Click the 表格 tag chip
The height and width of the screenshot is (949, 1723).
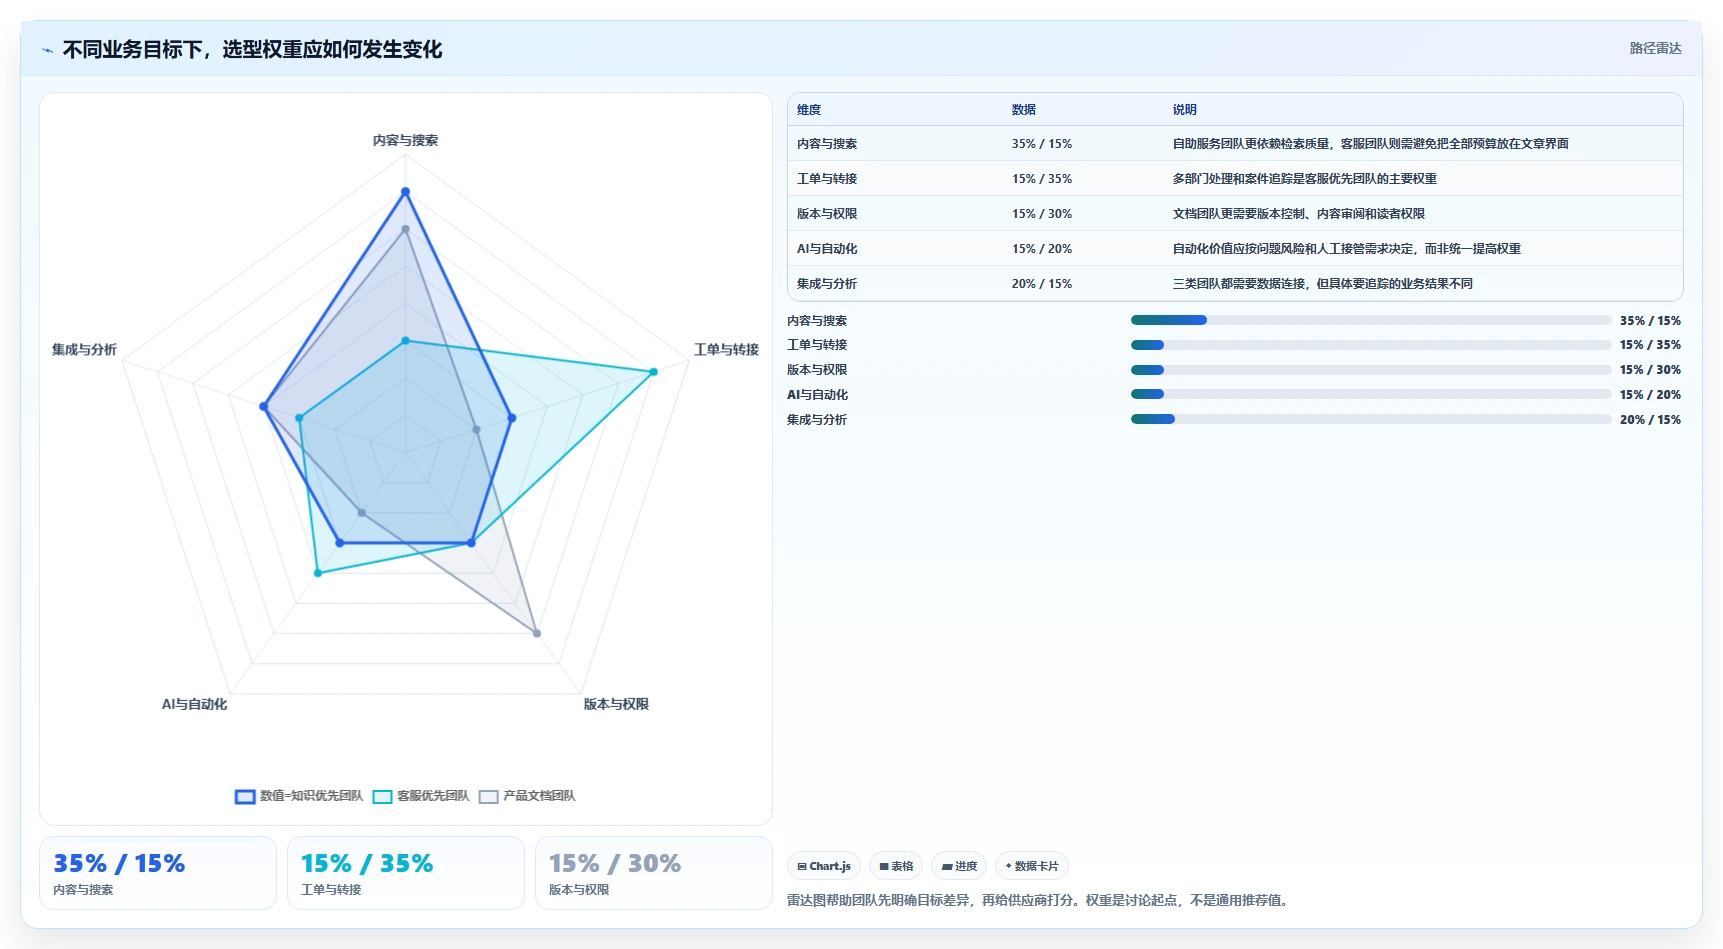896,866
